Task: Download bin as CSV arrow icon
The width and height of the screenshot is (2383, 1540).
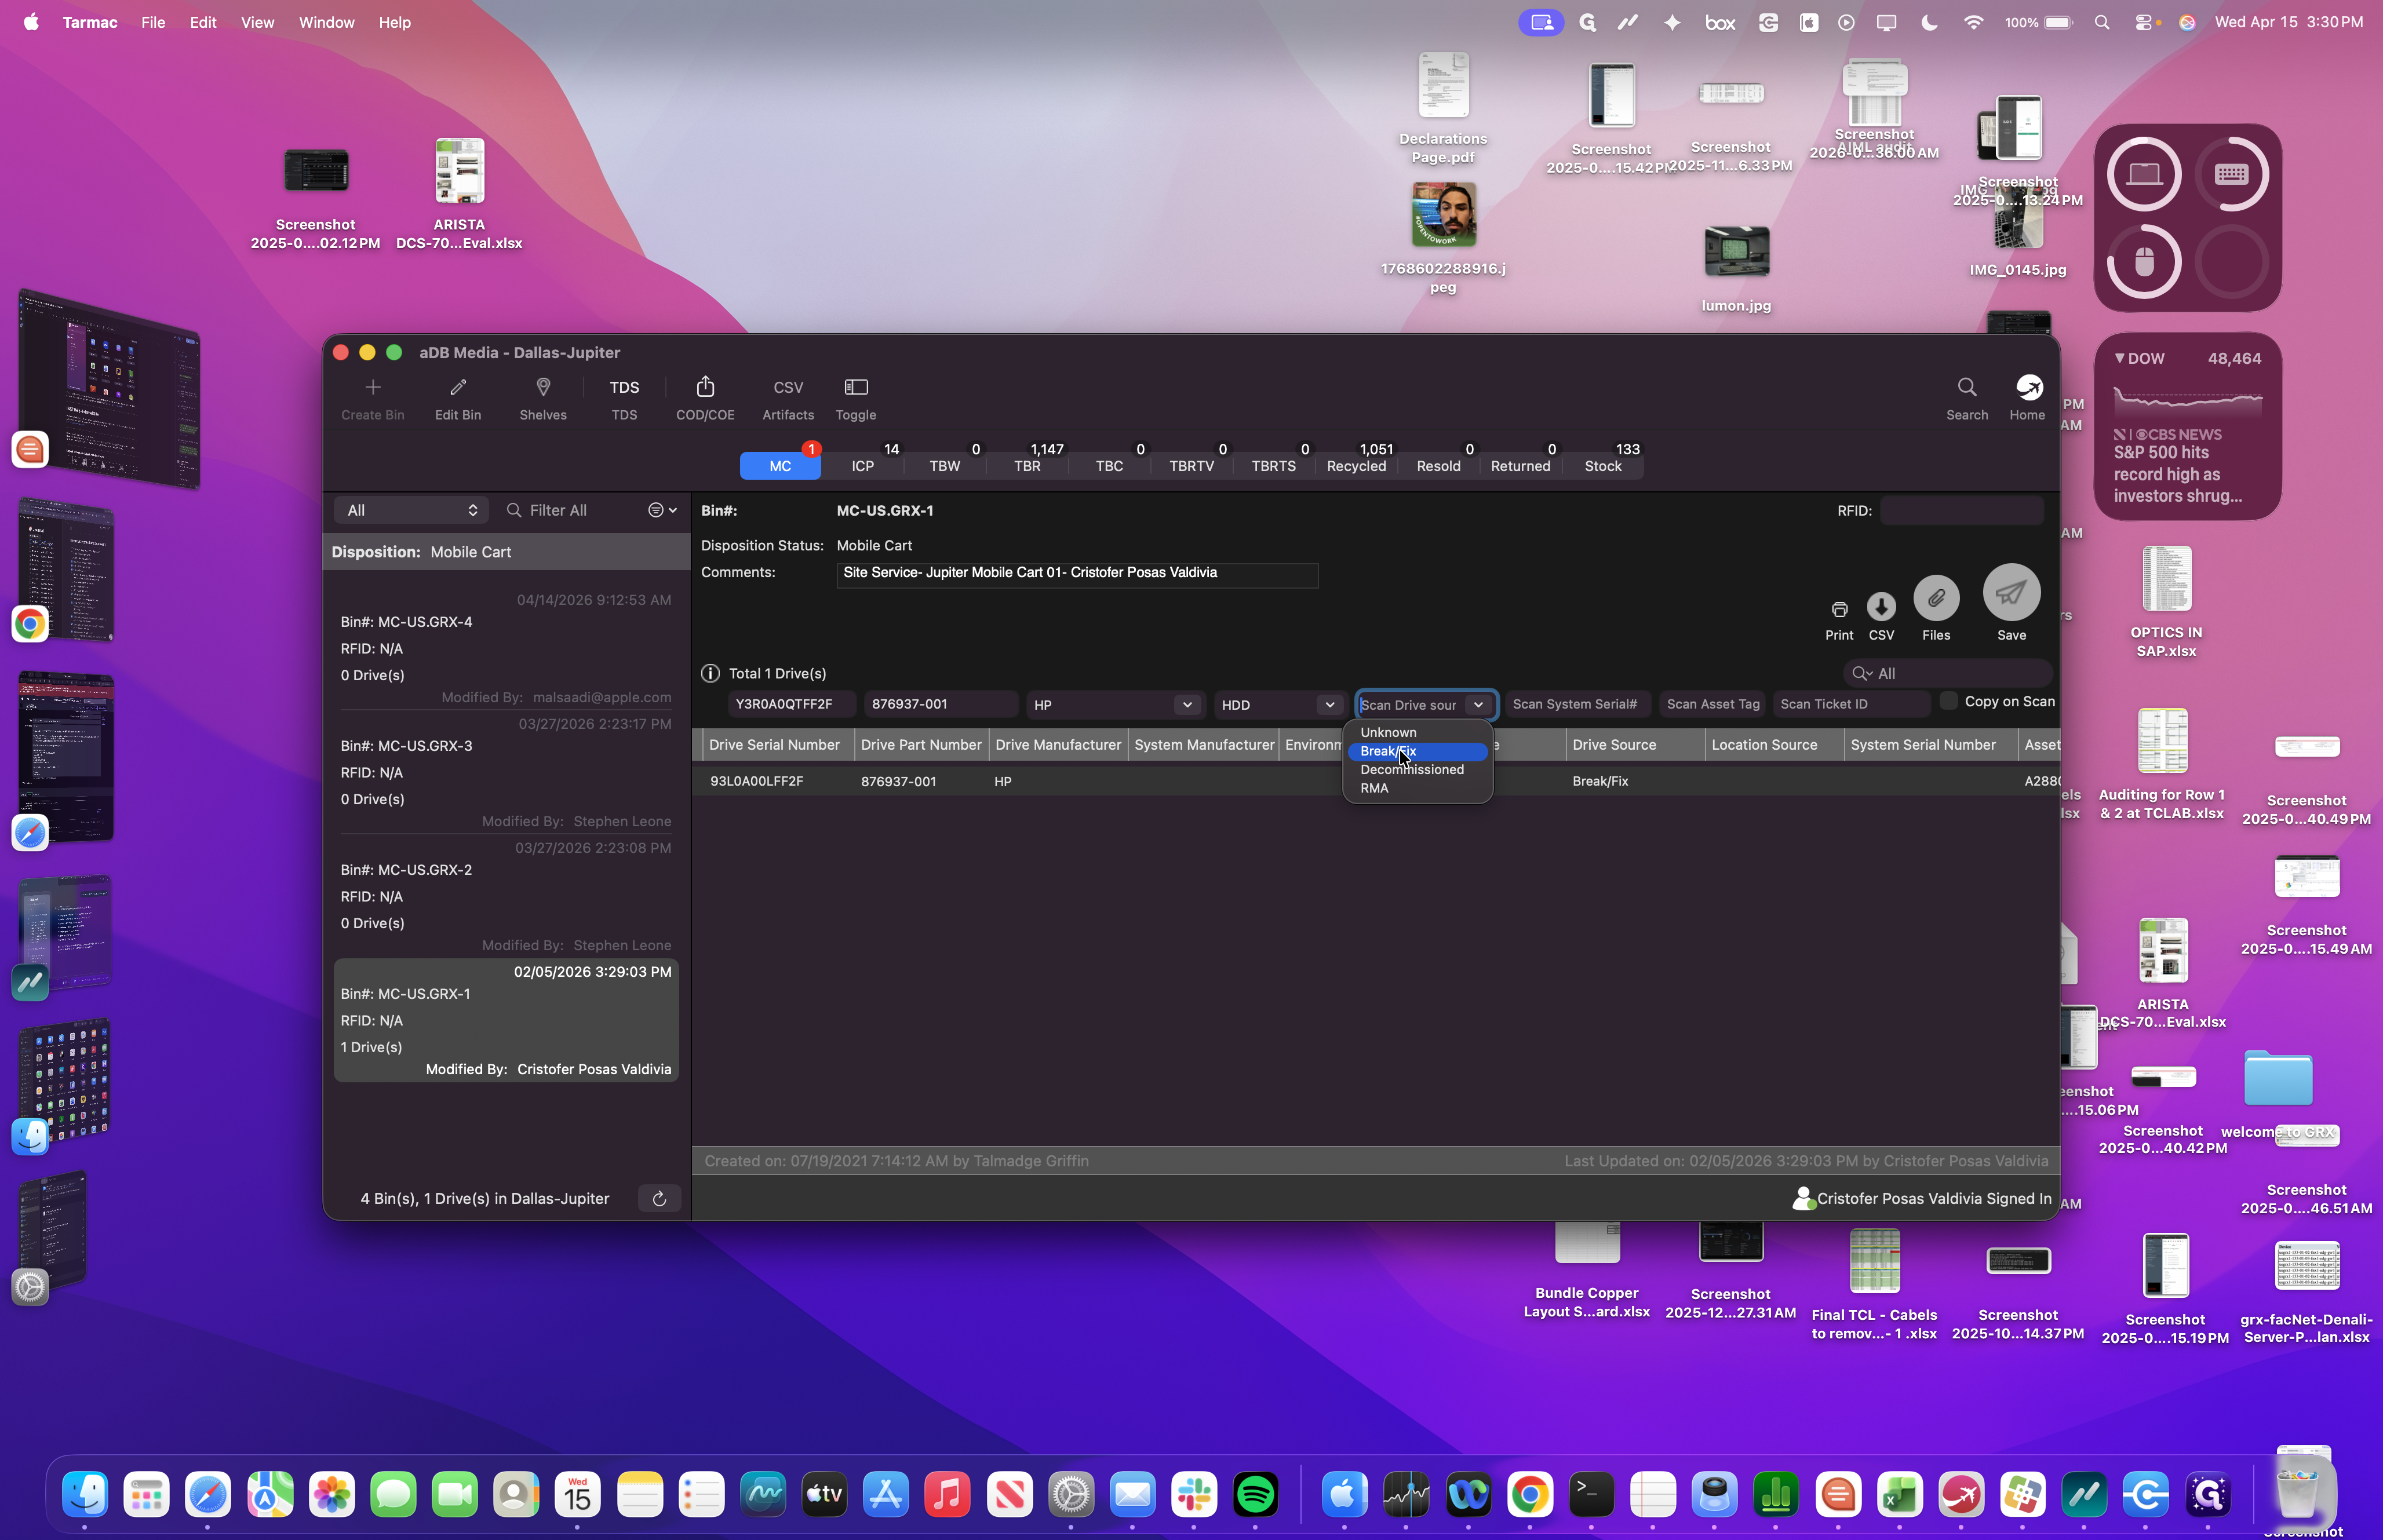Action: tap(1881, 607)
